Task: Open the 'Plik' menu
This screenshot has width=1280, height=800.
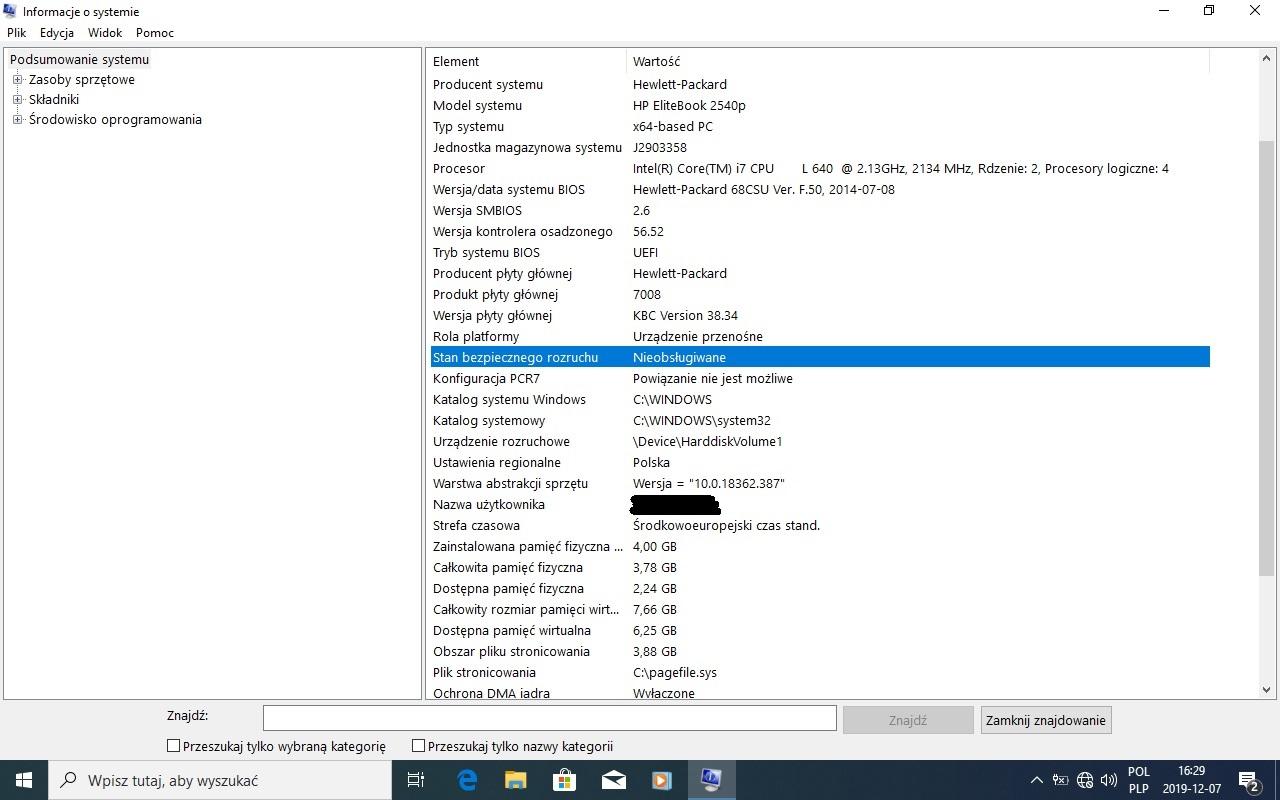Action: (x=17, y=33)
